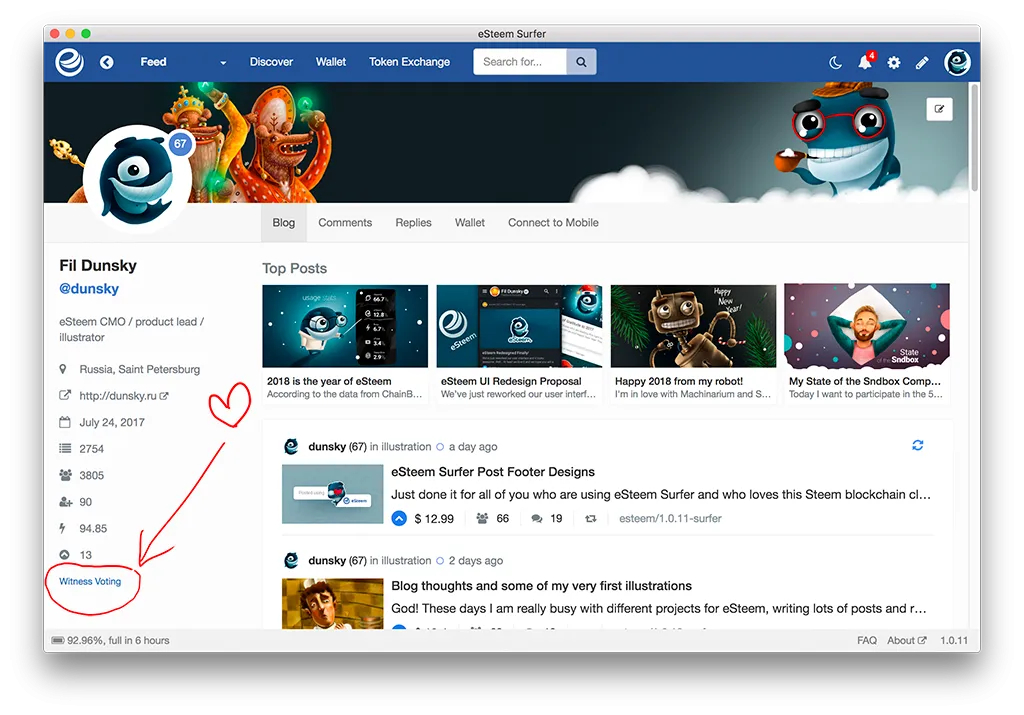Click '92.96%, full in 6 hours' status text
This screenshot has height=715, width=1024.
[118, 641]
